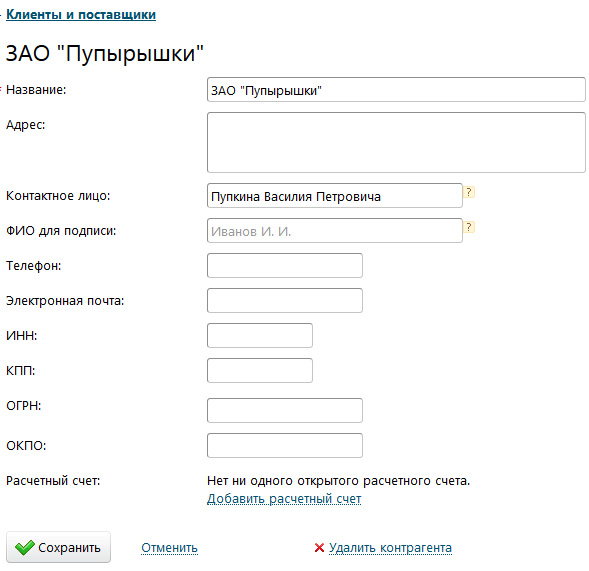Open the Клиенты и поставщики breadcrumb link
The height and width of the screenshot is (571, 589).
click(81, 15)
